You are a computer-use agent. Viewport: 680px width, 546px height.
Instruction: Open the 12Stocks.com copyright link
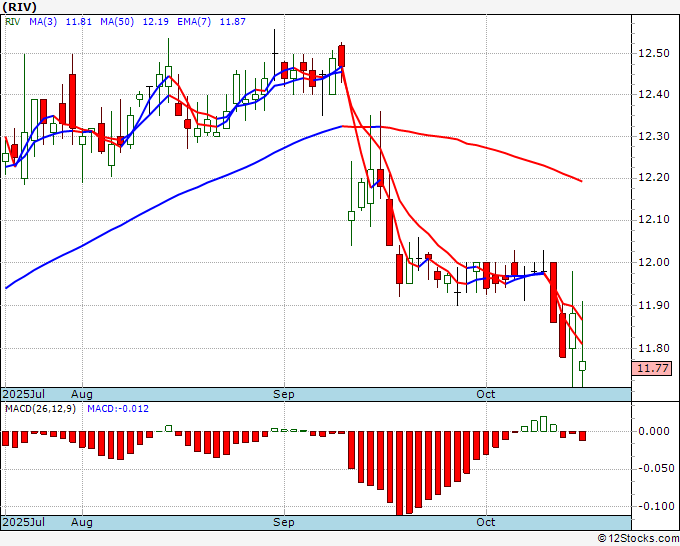click(x=638, y=539)
